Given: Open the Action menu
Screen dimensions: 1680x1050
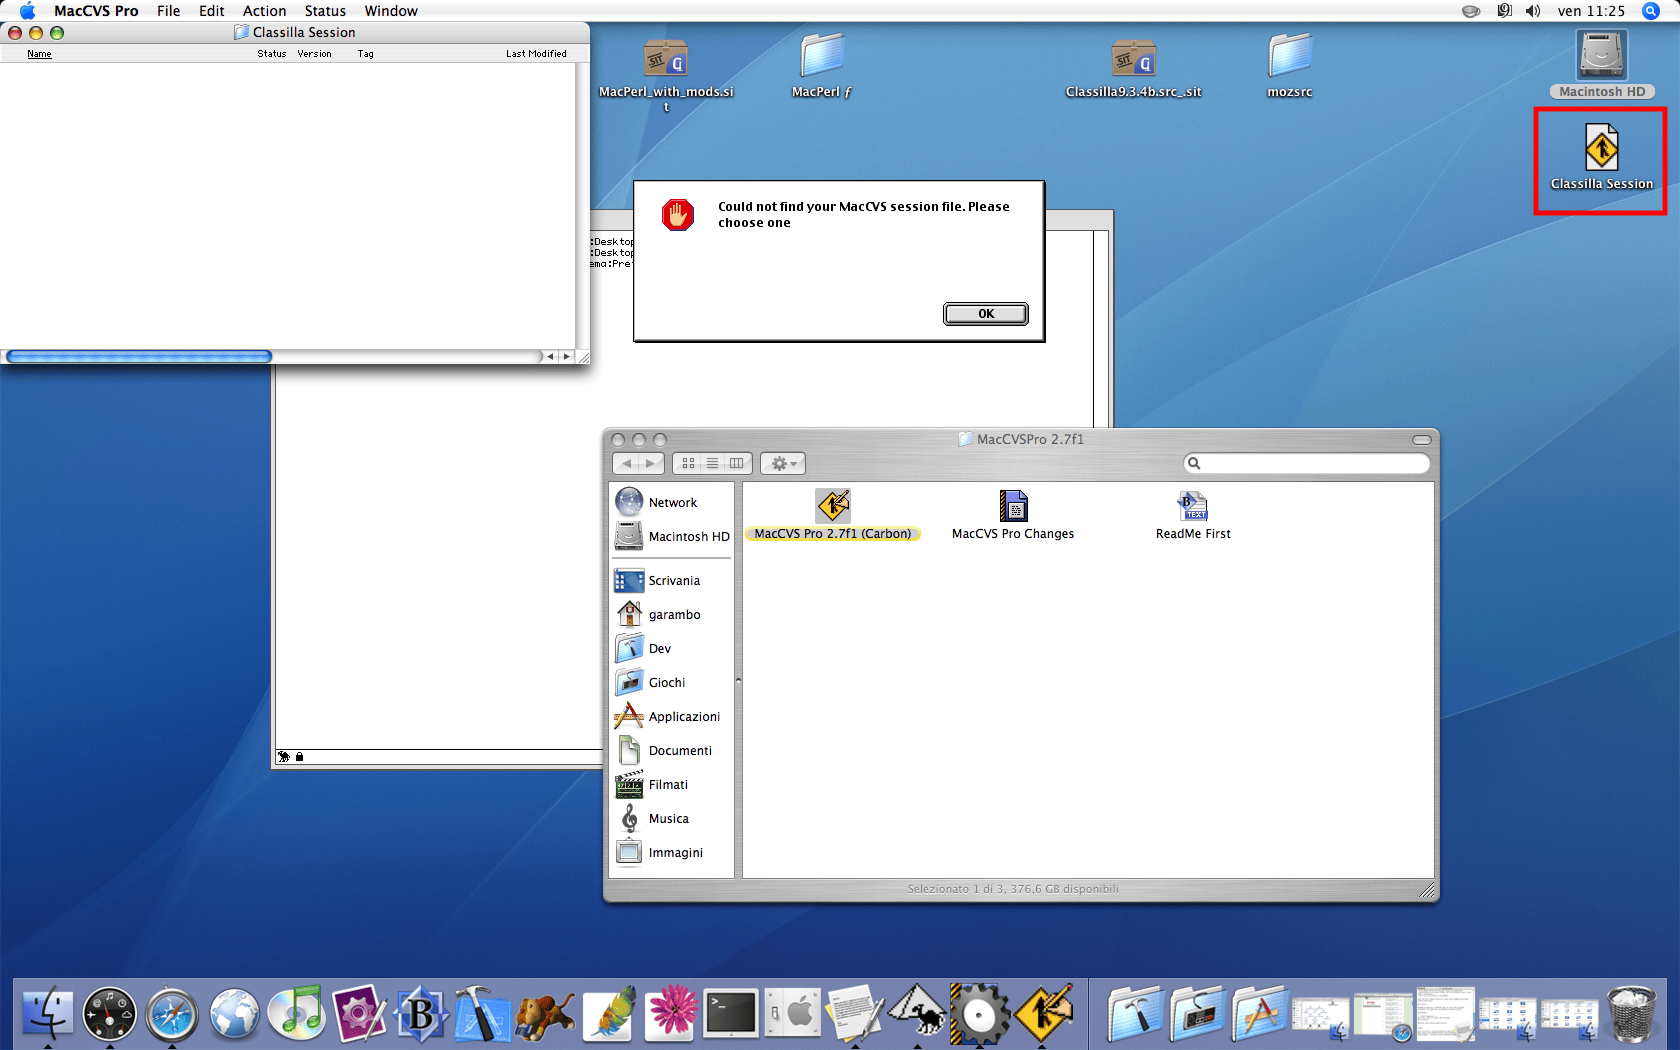Looking at the screenshot, I should coord(264,11).
